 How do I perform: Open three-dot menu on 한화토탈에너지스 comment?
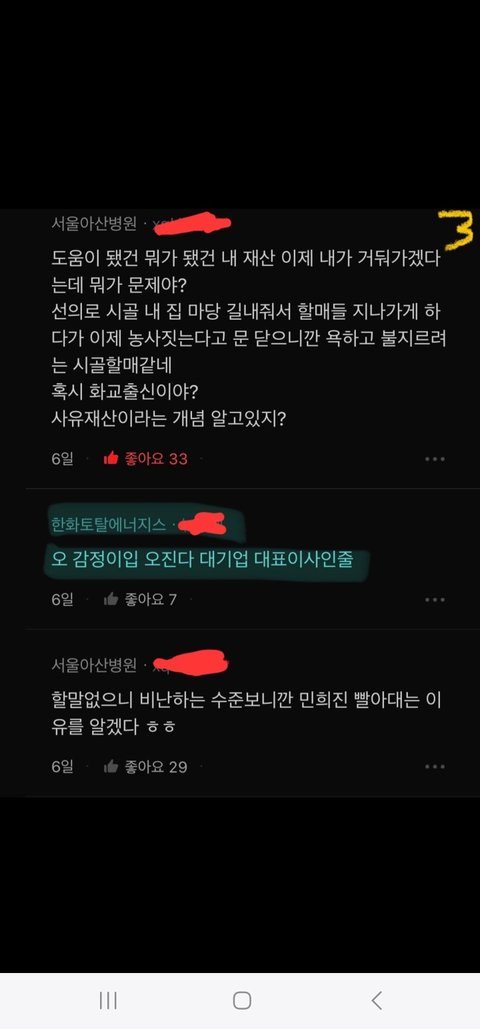435,599
